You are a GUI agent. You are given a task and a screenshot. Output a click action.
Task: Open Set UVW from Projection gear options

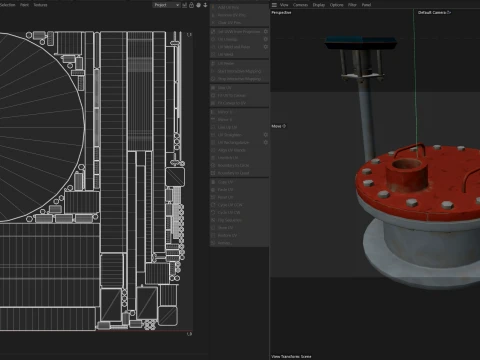click(x=266, y=32)
